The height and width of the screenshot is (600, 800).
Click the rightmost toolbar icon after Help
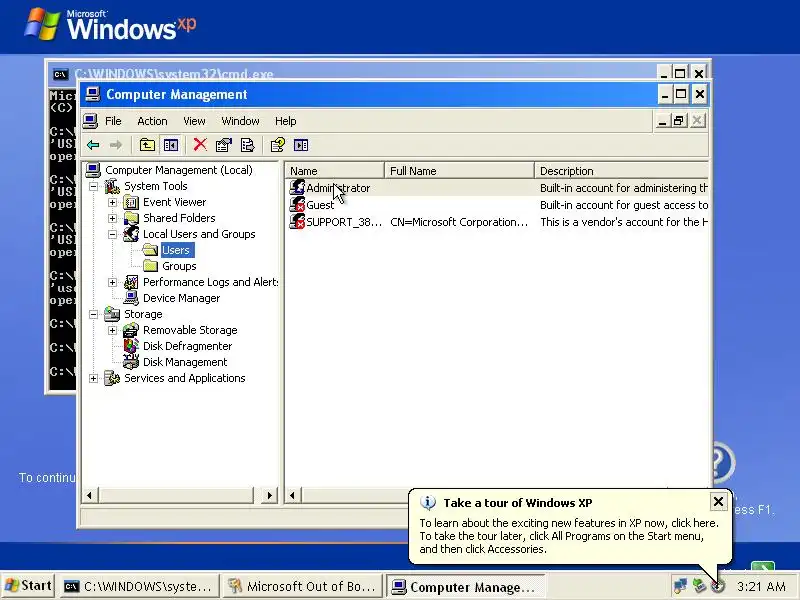tap(301, 145)
